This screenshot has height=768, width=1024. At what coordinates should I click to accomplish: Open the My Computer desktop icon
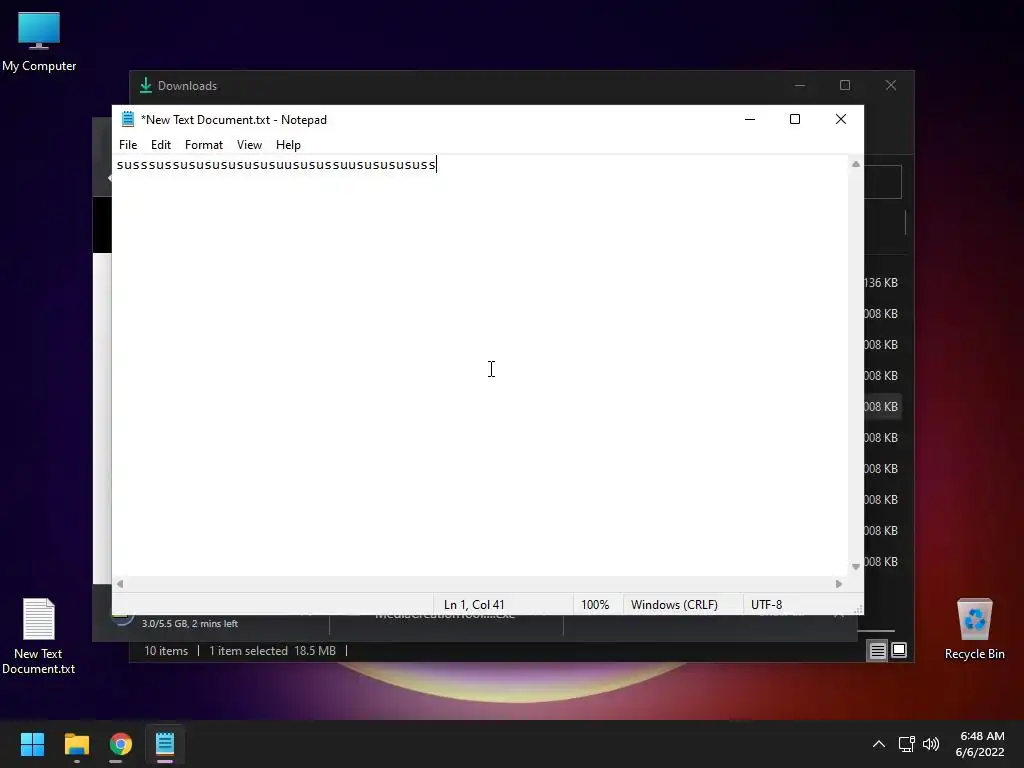[39, 41]
